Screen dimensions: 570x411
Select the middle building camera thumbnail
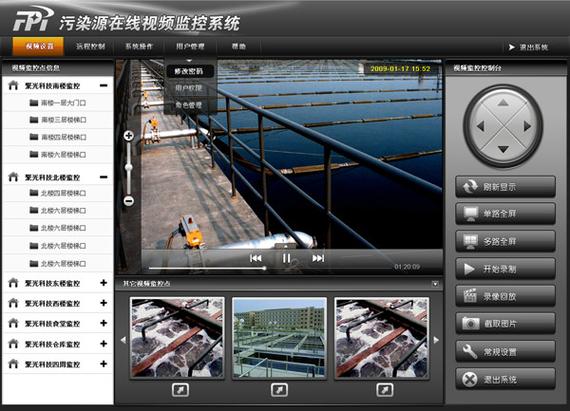279,338
